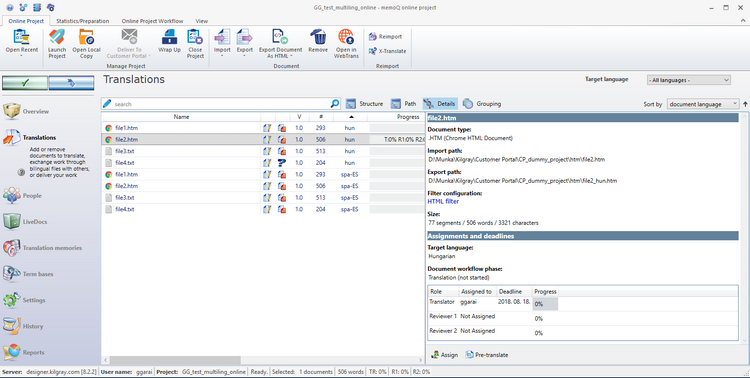Click the search magnifier icon
Image resolution: width=750 pixels, height=378 pixels.
coord(335,103)
